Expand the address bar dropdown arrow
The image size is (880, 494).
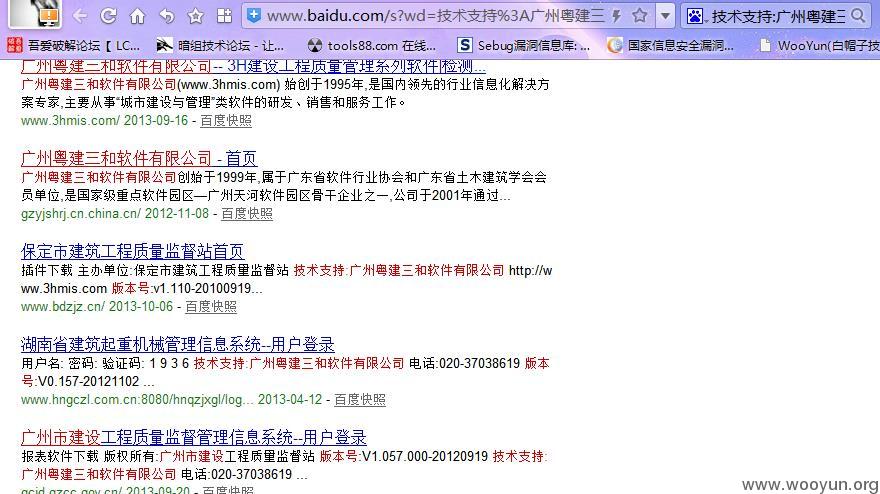click(x=665, y=16)
